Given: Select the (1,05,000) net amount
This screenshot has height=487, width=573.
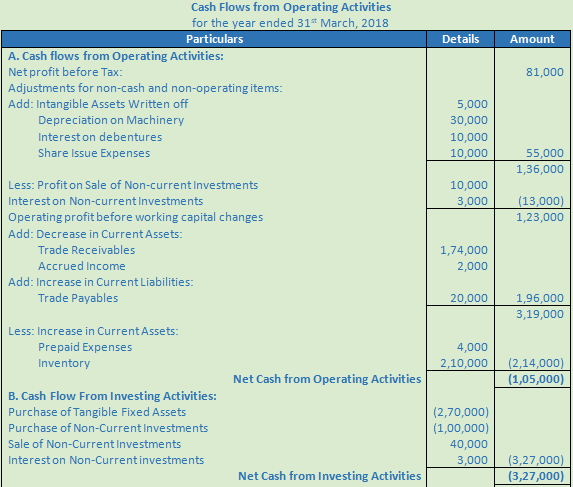Looking at the screenshot, I should [536, 379].
